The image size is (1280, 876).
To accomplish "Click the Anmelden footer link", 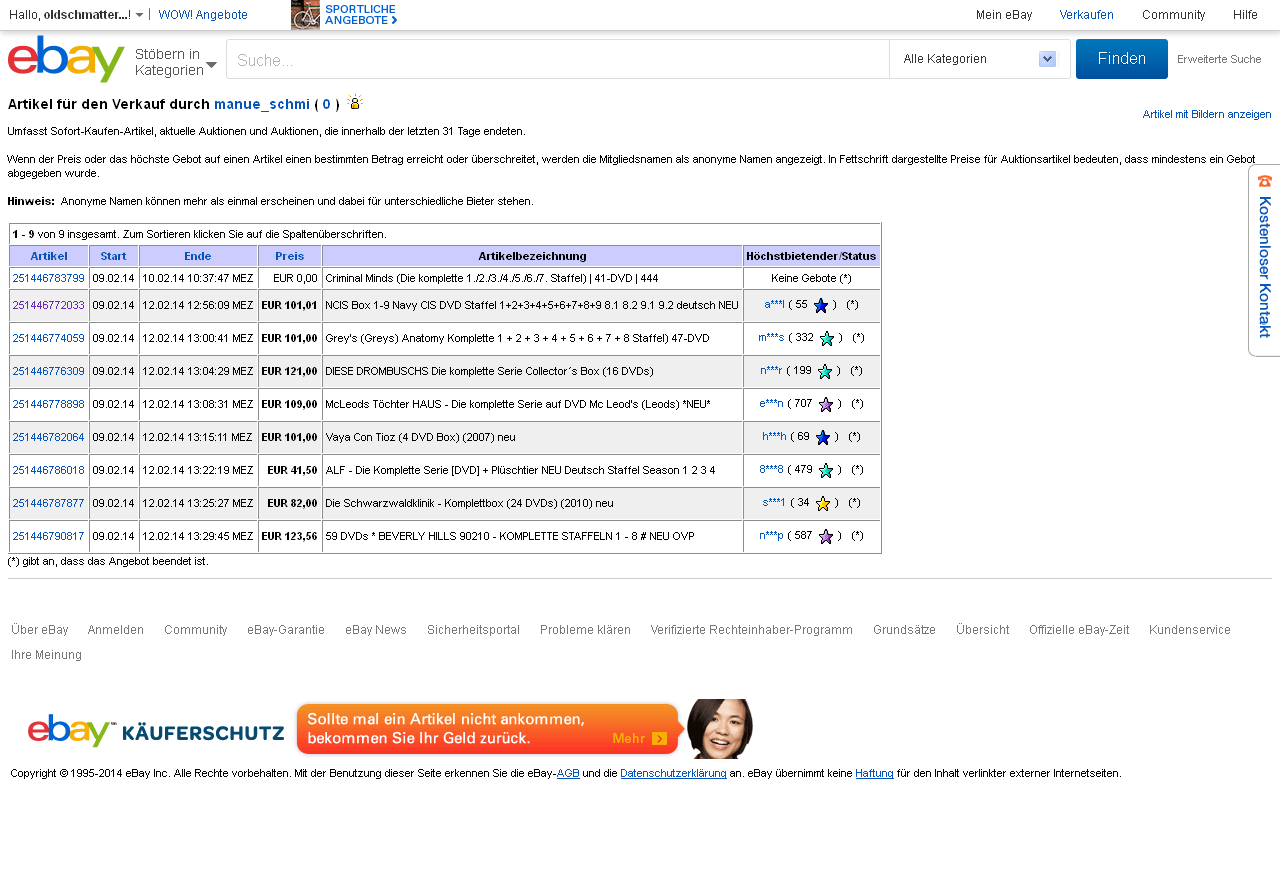I will tap(116, 630).
